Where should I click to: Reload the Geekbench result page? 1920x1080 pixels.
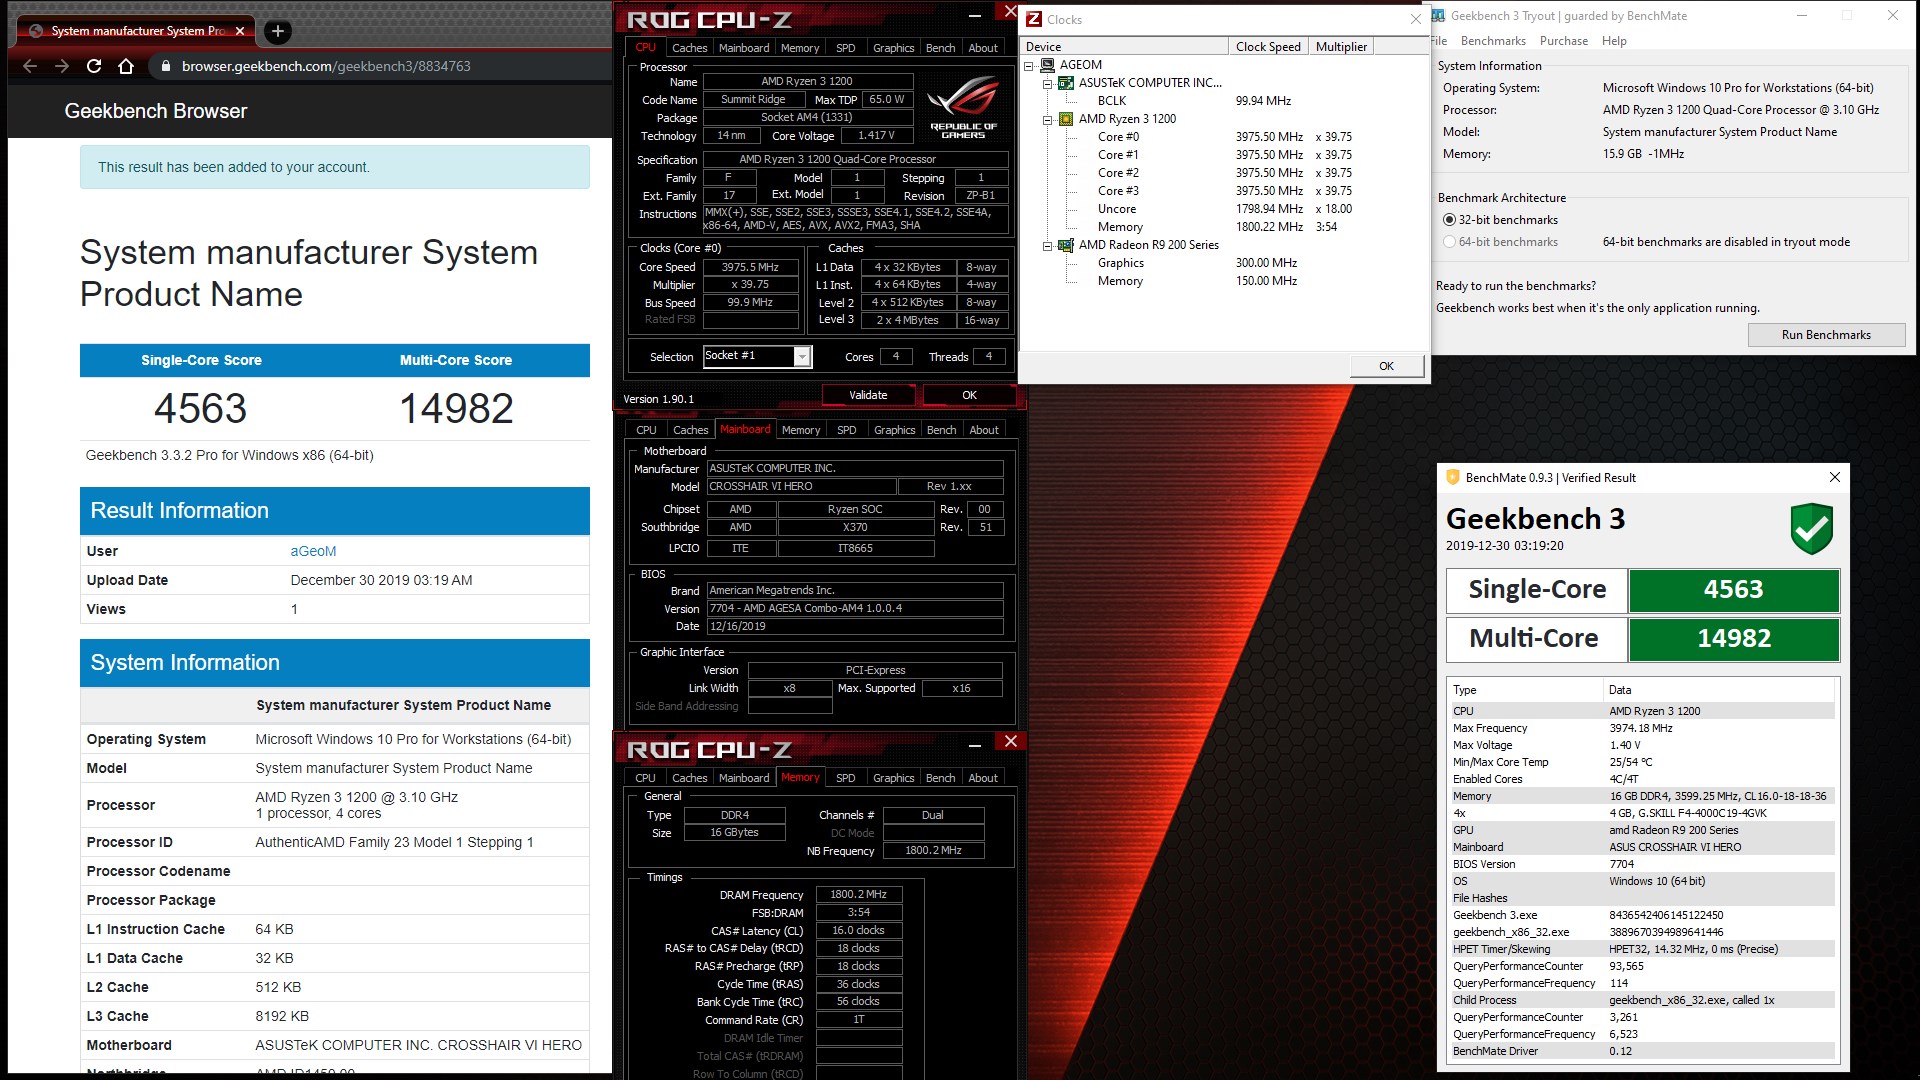(x=94, y=66)
